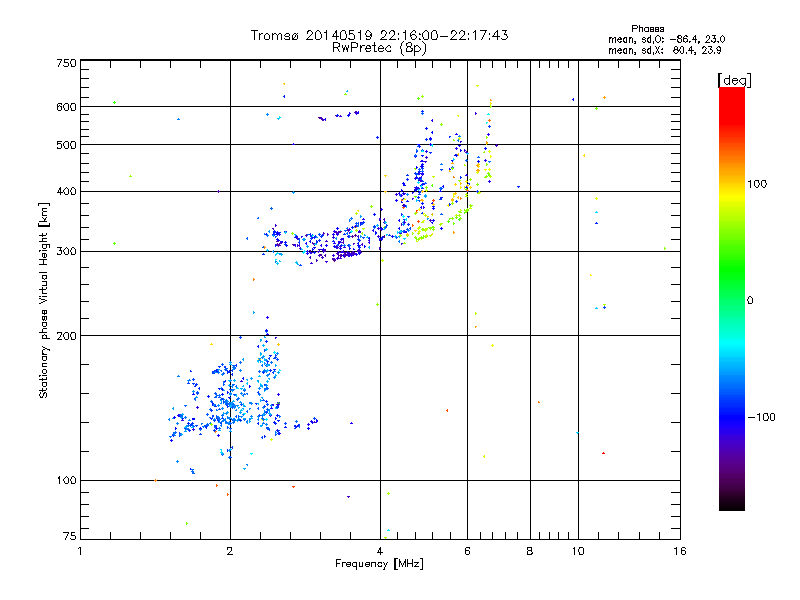
Task: Click the 'mean, sd,X: 80.4, 23.9' text
Action: click(664, 50)
